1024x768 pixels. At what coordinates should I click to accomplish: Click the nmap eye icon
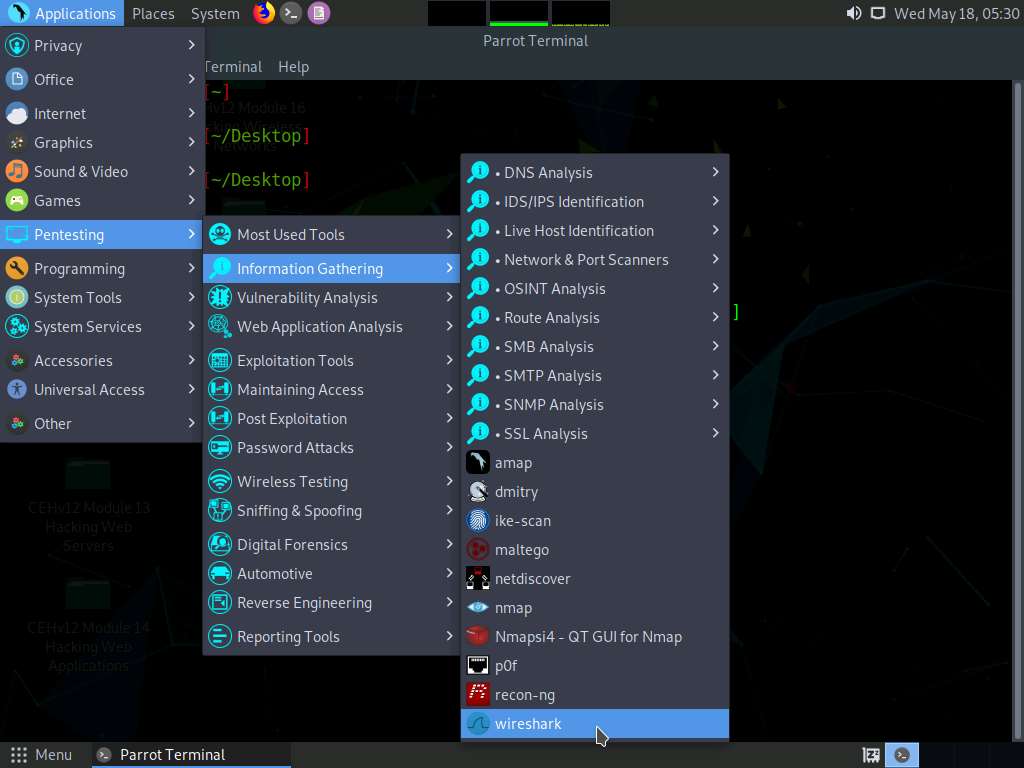click(x=478, y=608)
